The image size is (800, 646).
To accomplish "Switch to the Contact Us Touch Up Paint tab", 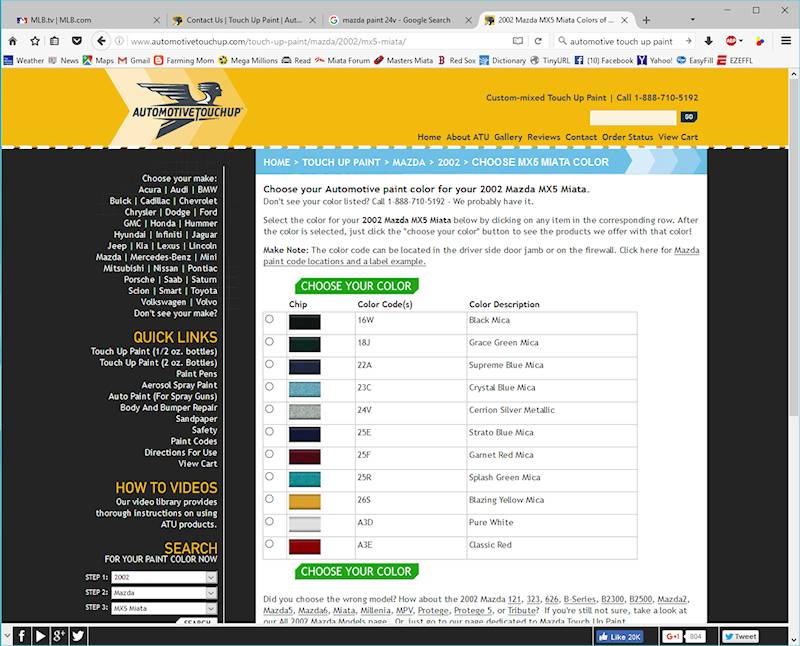I will pos(244,20).
